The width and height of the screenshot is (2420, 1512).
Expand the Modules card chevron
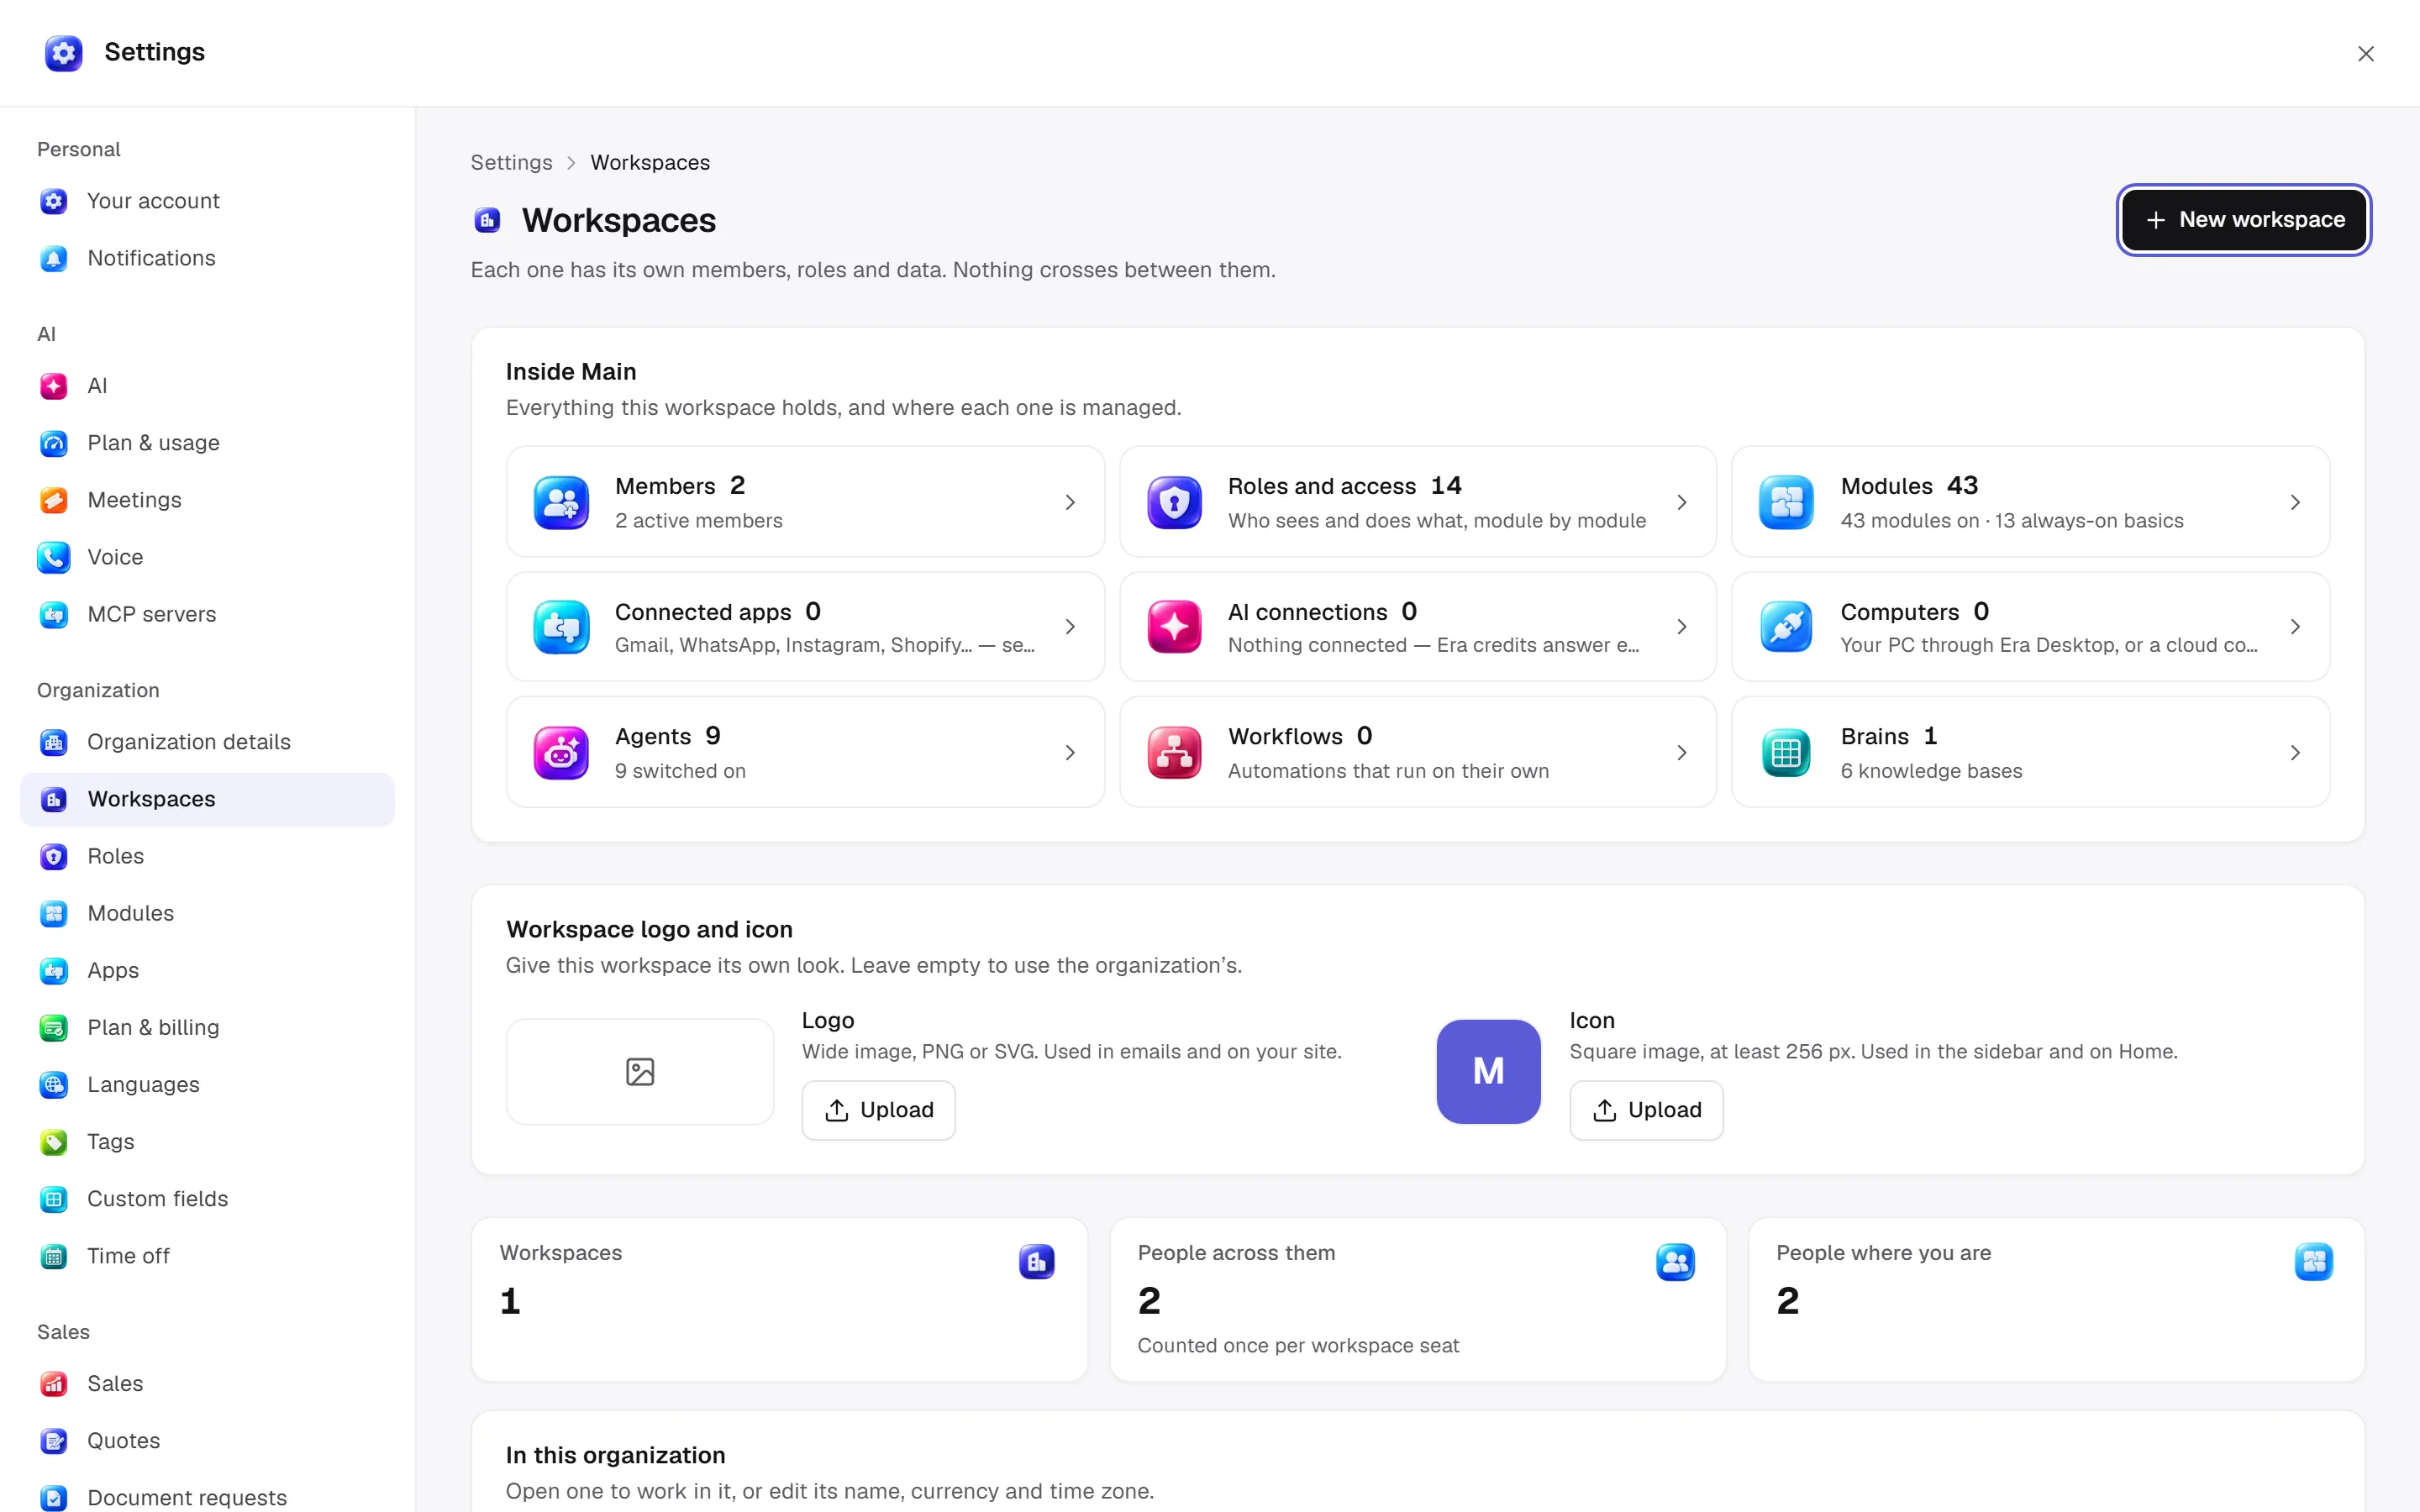tap(2295, 502)
